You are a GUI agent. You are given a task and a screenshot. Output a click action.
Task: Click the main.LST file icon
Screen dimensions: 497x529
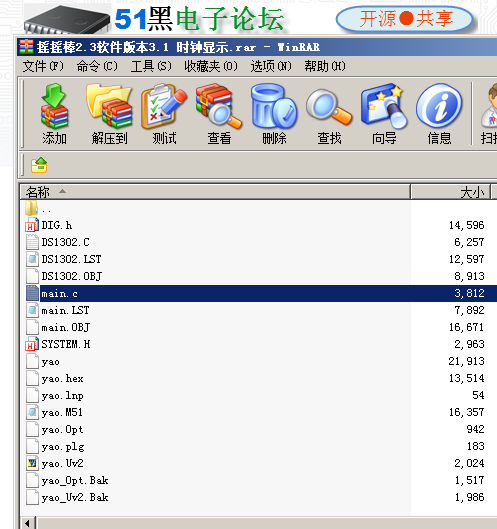[32, 310]
